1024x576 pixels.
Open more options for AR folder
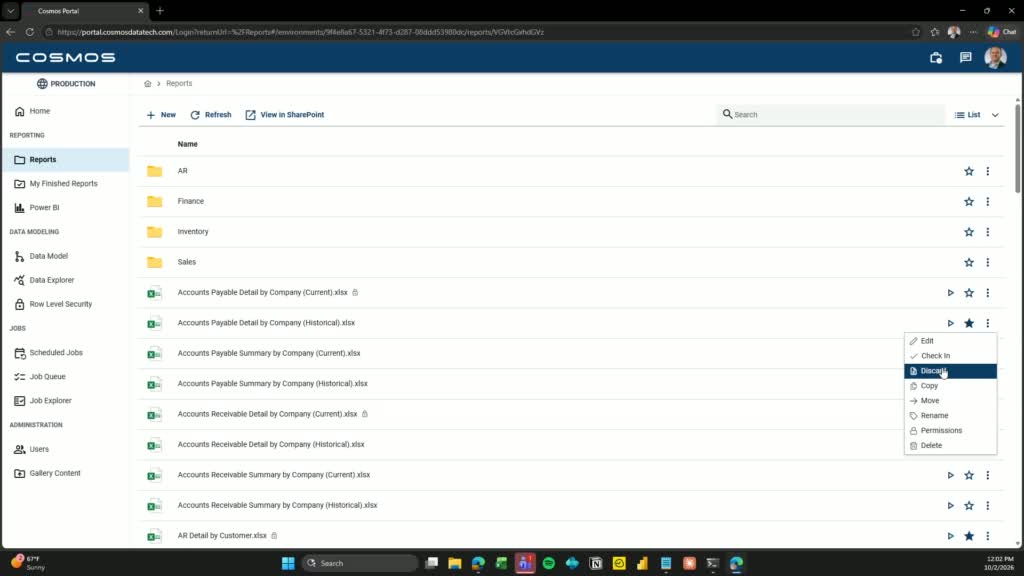click(987, 171)
